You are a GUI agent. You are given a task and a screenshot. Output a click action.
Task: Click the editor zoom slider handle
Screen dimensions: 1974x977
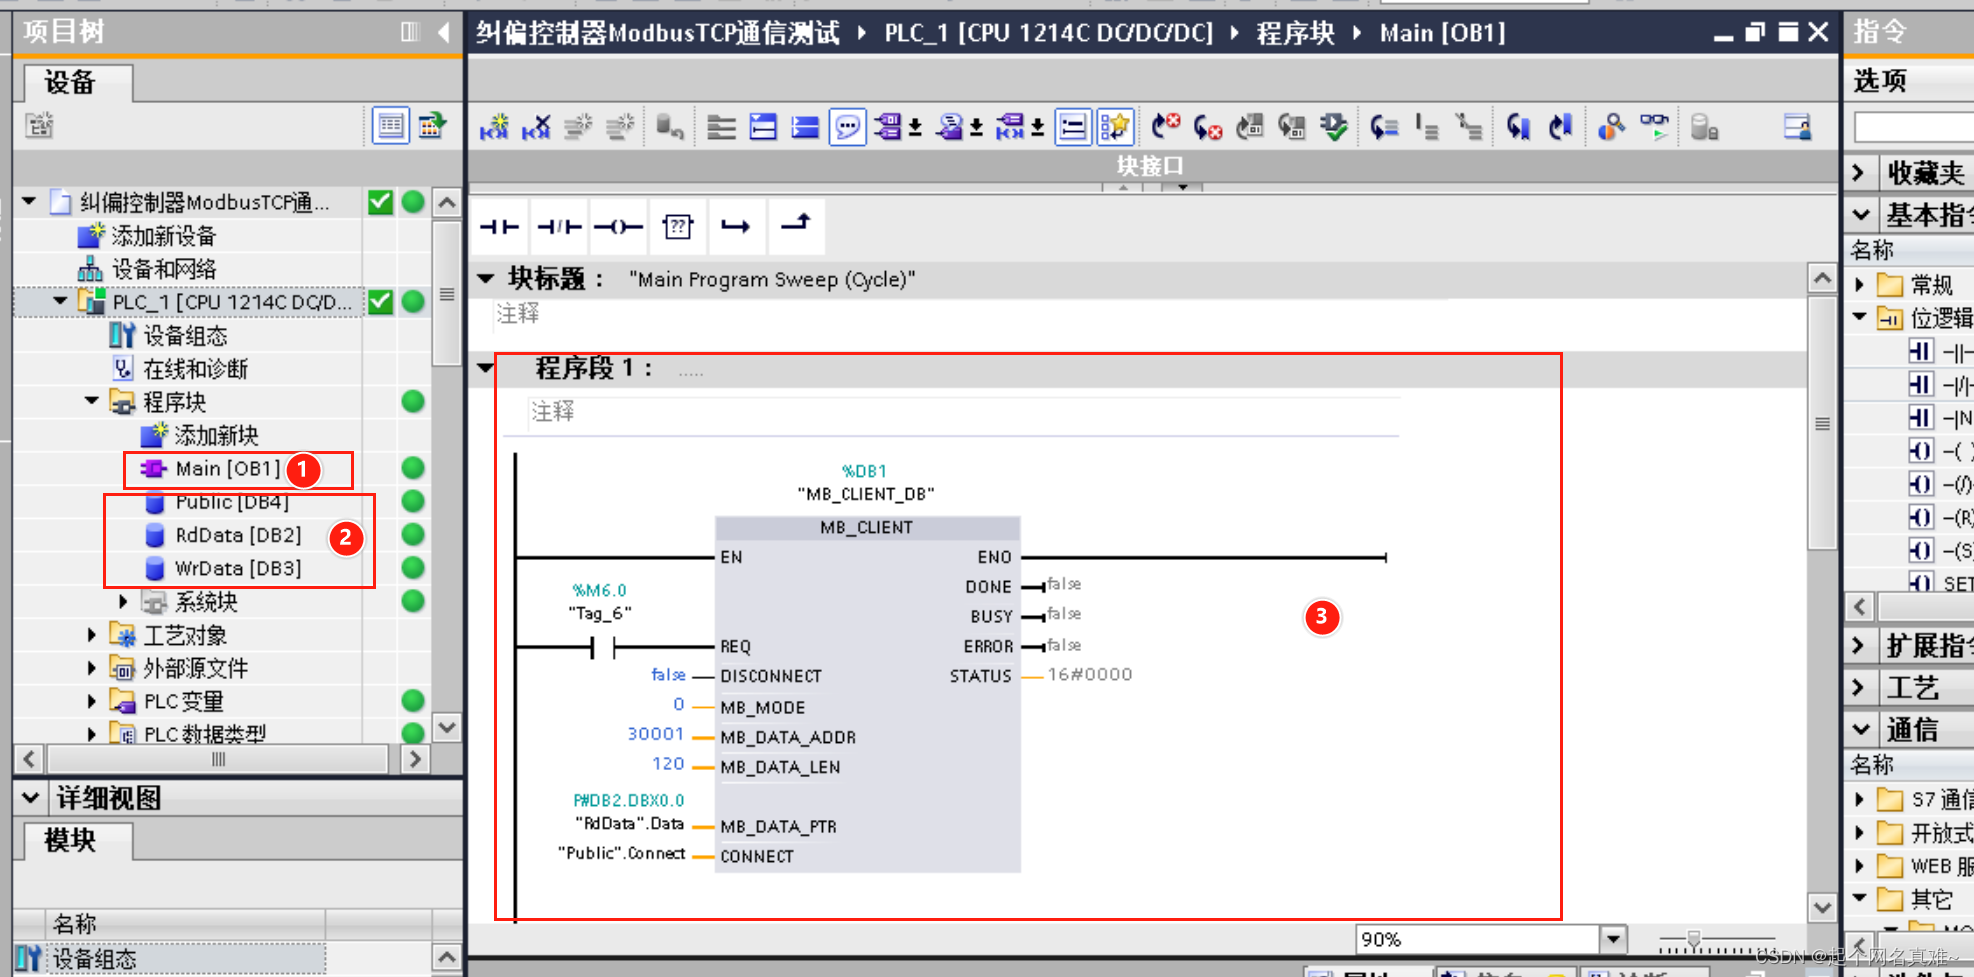[1693, 940]
